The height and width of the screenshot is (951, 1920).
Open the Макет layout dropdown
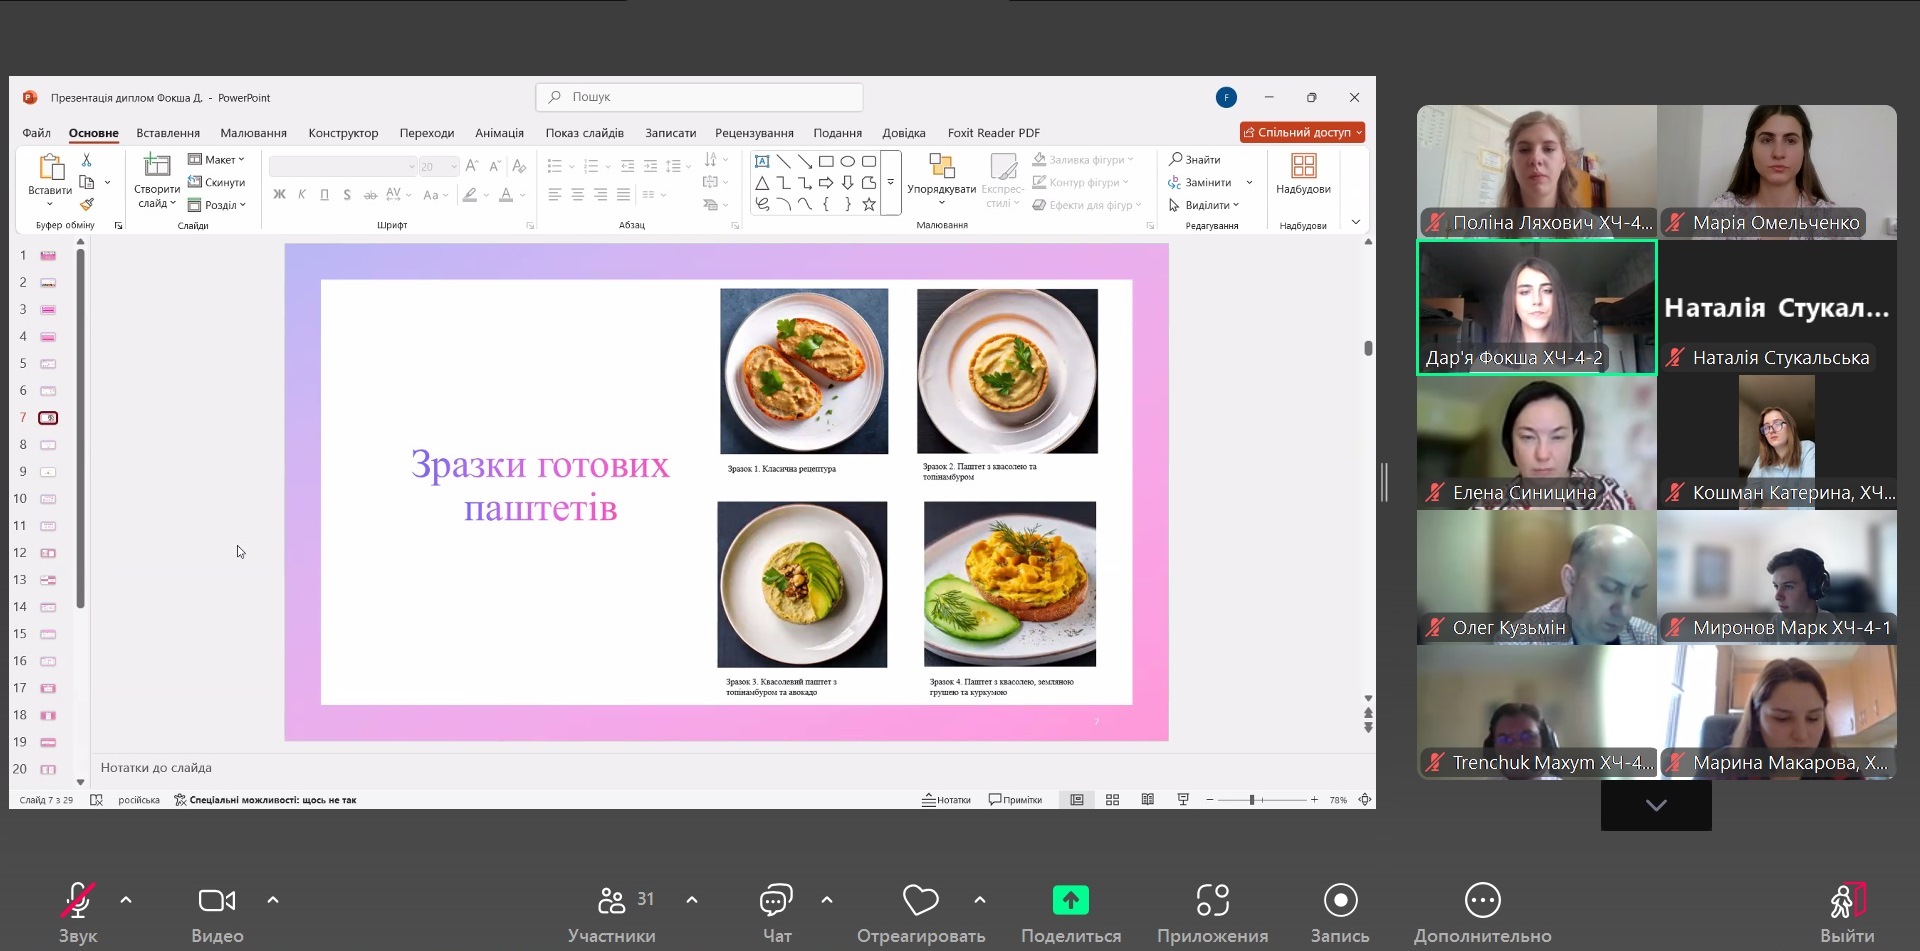click(217, 160)
